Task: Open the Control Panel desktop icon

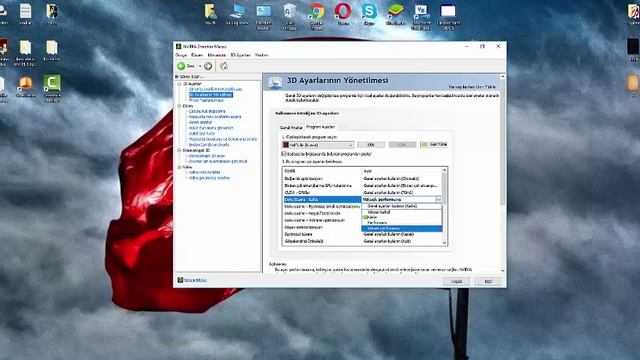Action: [x=263, y=11]
